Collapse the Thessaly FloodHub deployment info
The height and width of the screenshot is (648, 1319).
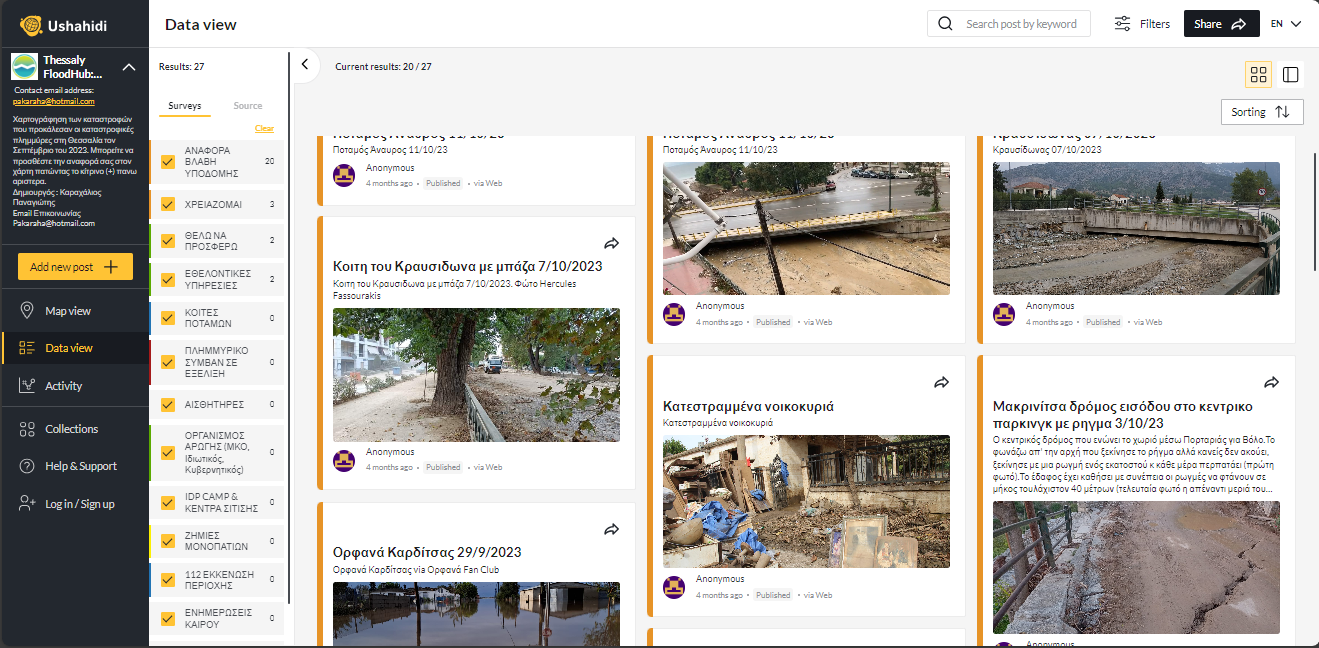129,67
